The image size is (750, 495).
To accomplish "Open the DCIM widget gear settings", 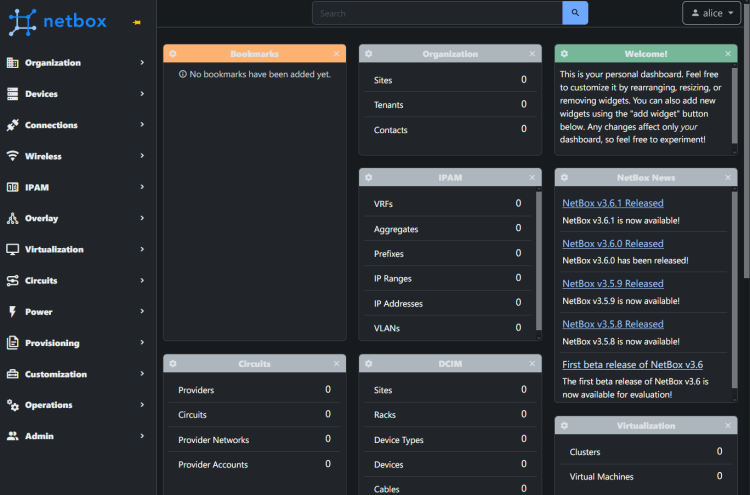I will [369, 363].
